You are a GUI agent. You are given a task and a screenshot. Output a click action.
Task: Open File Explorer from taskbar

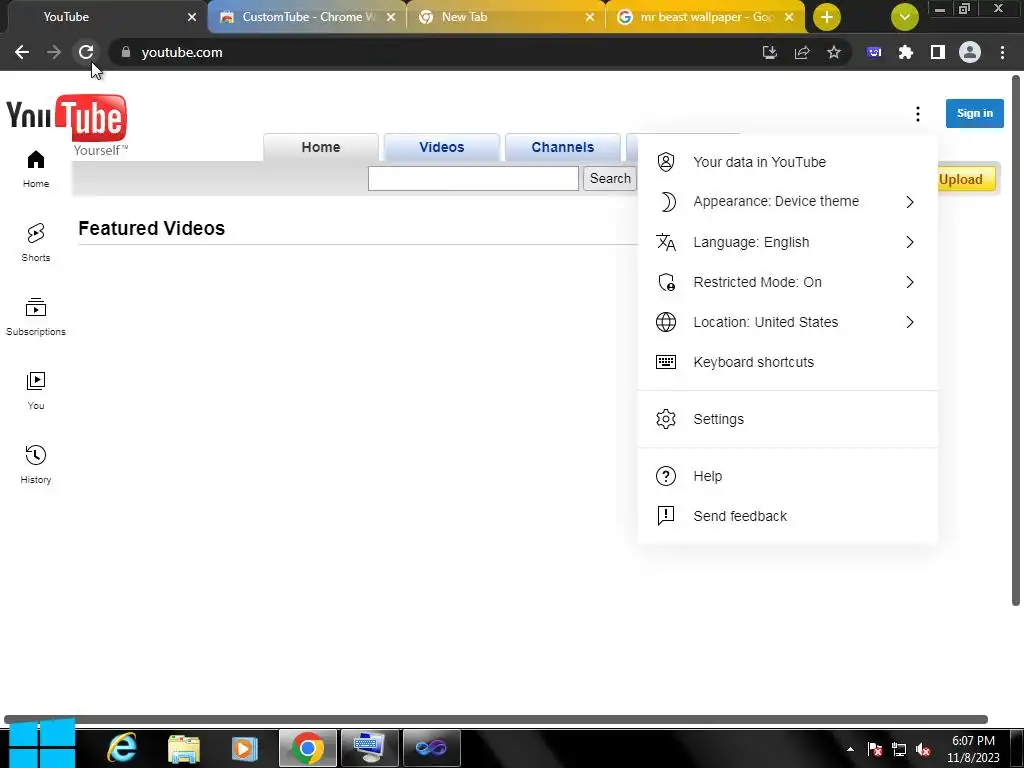pyautogui.click(x=184, y=748)
